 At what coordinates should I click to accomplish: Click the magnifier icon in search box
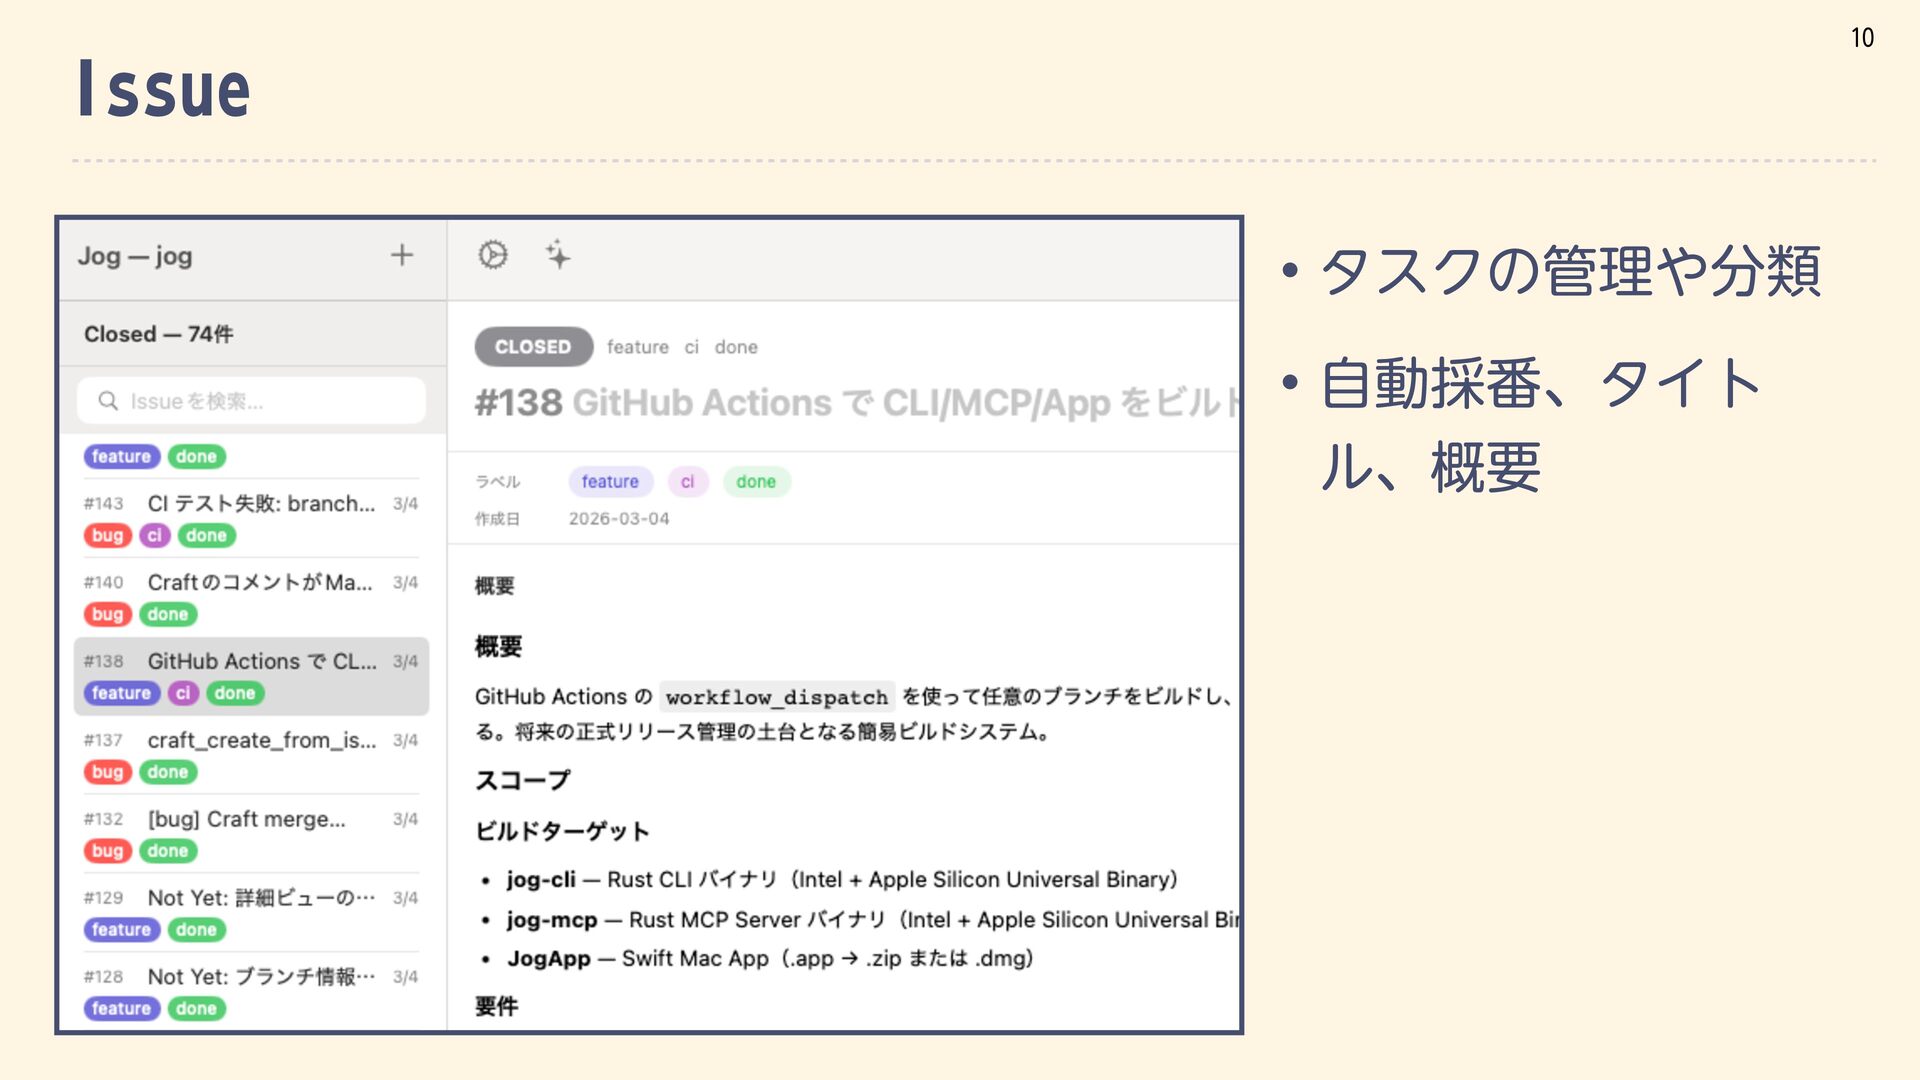108,401
